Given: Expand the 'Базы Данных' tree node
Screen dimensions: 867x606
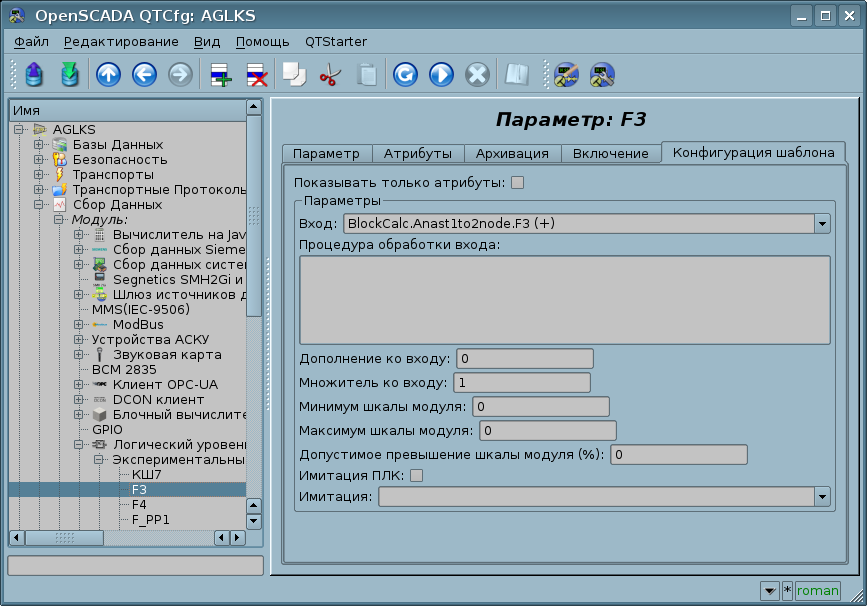Looking at the screenshot, I should tap(39, 145).
